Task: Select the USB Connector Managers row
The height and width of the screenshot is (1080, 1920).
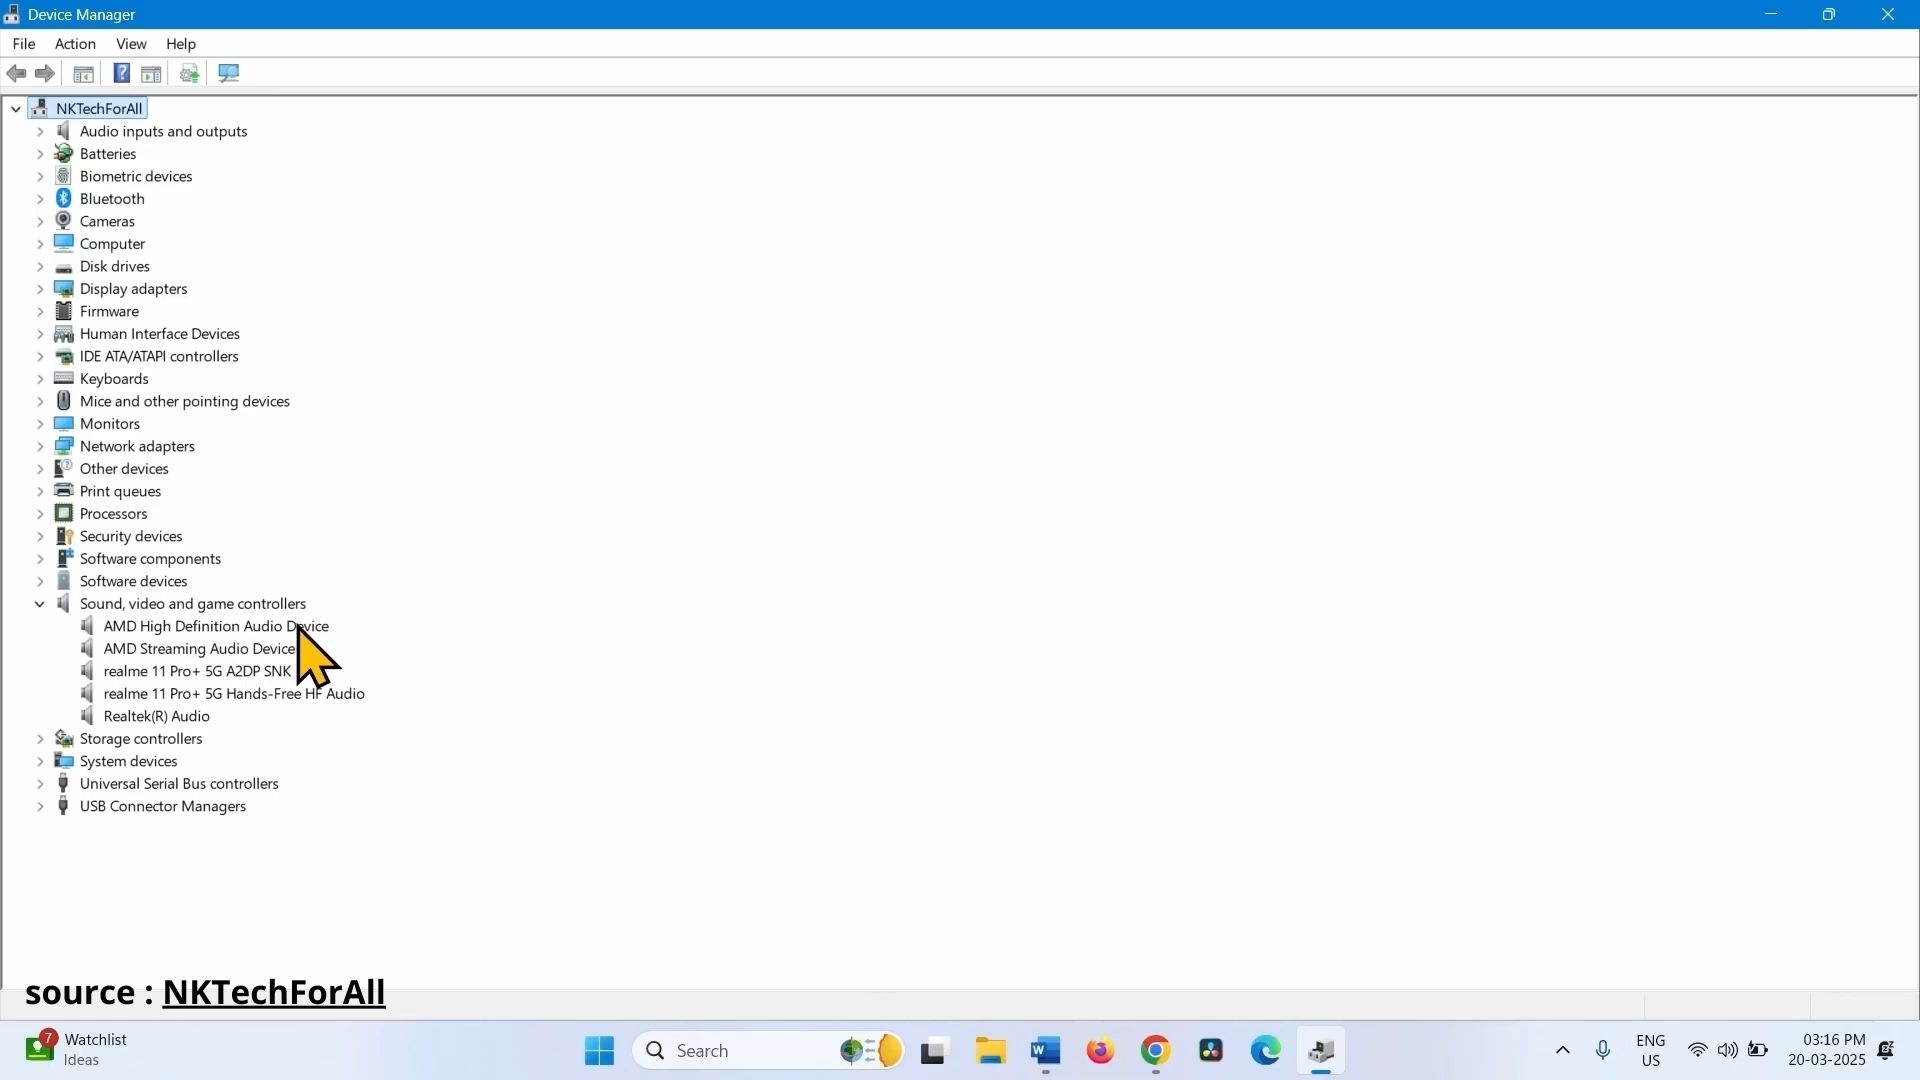Action: click(x=163, y=807)
